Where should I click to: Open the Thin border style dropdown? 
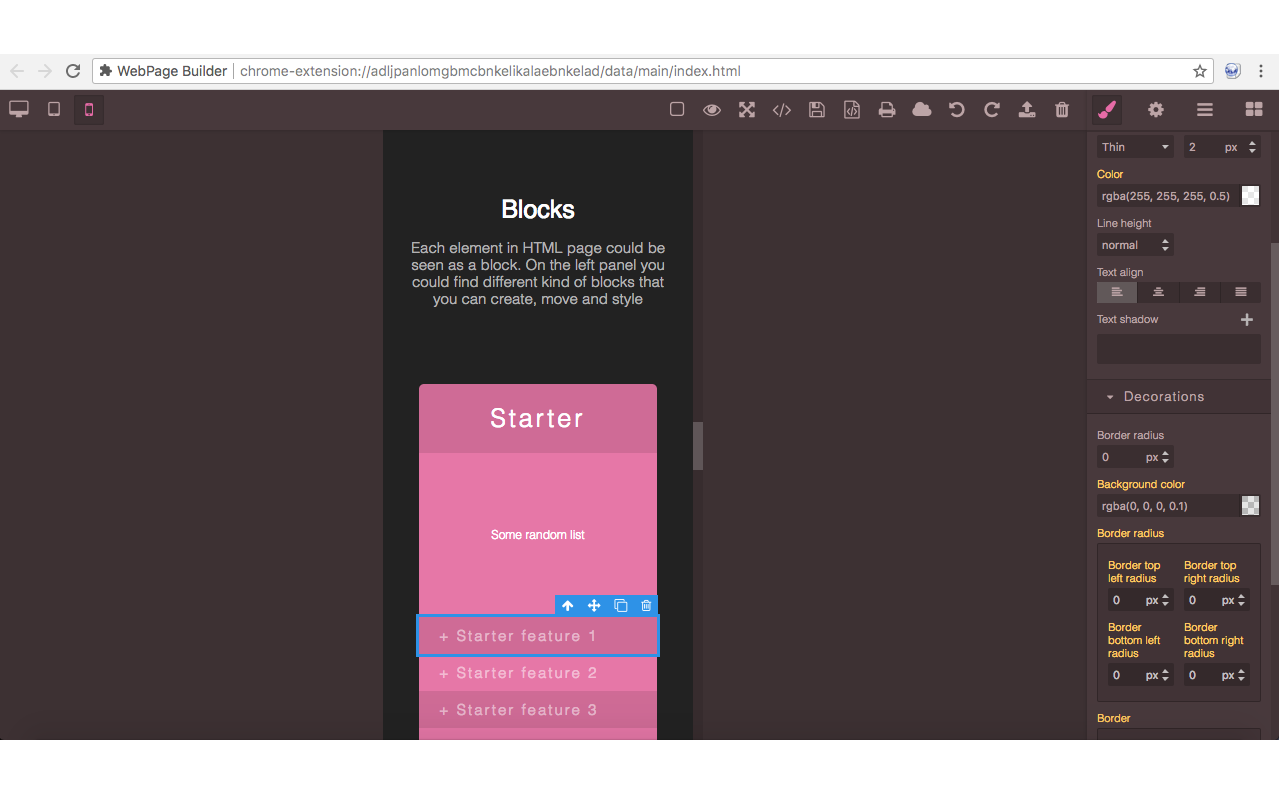(x=1134, y=146)
